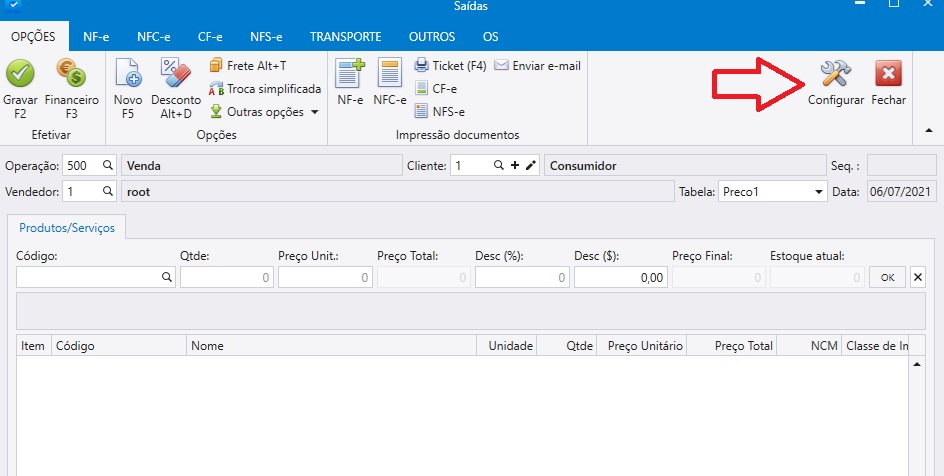This screenshot has width=944, height=476.
Task: Click the red Fechar button
Action: click(x=888, y=74)
